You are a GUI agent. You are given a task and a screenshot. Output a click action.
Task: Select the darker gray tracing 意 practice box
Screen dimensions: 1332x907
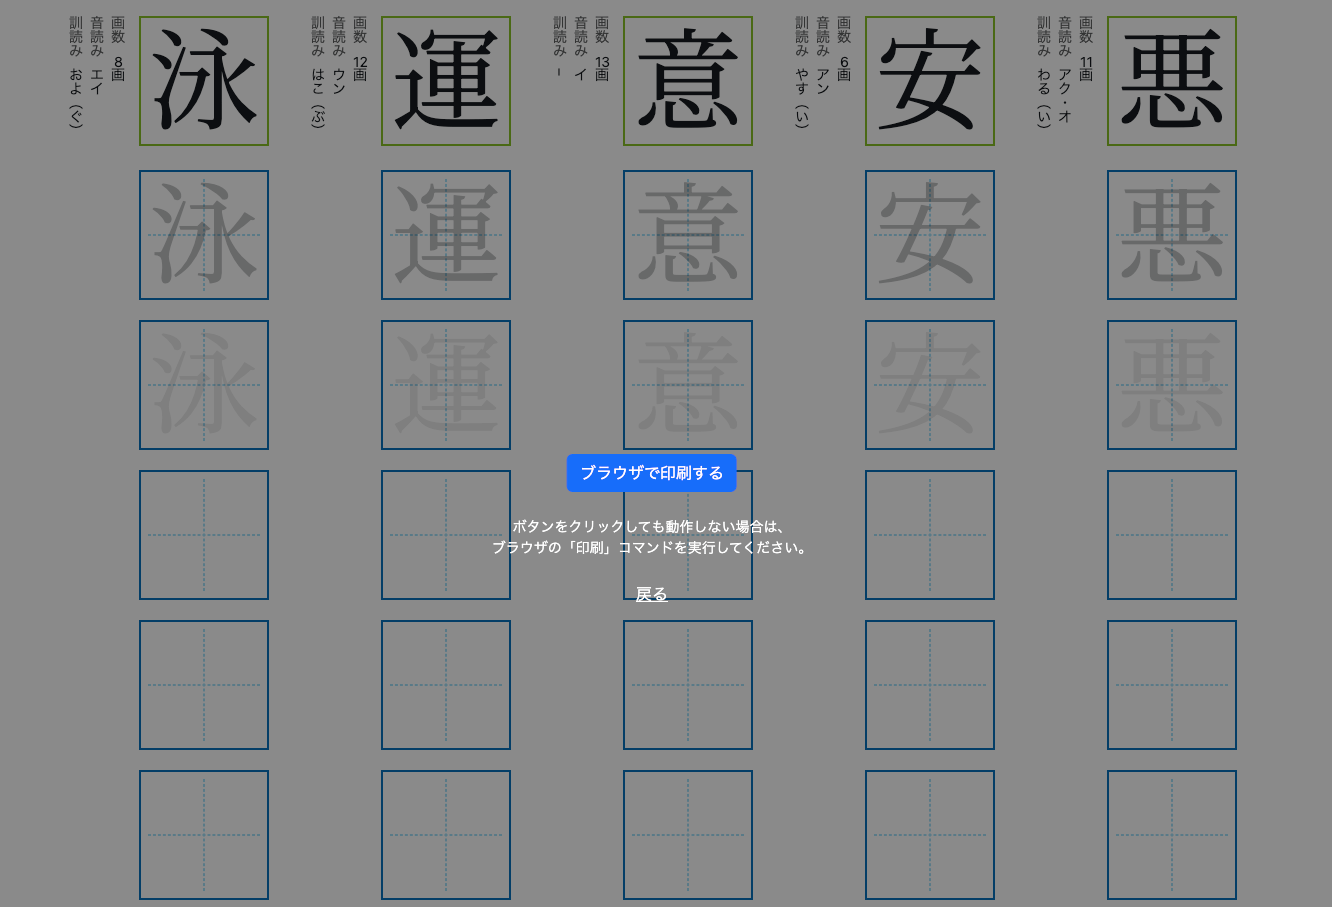pyautogui.click(x=688, y=235)
